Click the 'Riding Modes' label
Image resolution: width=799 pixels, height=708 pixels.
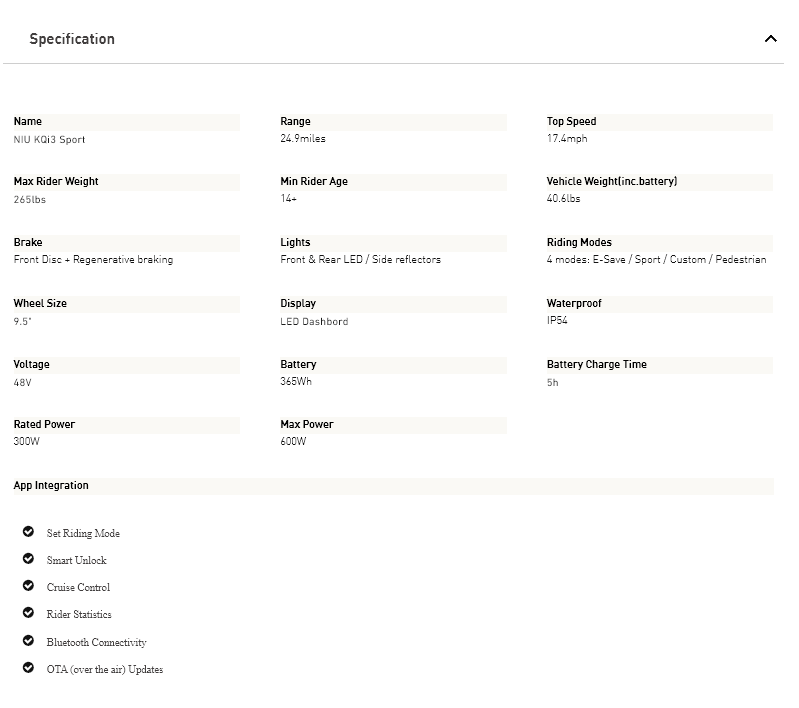coord(579,243)
